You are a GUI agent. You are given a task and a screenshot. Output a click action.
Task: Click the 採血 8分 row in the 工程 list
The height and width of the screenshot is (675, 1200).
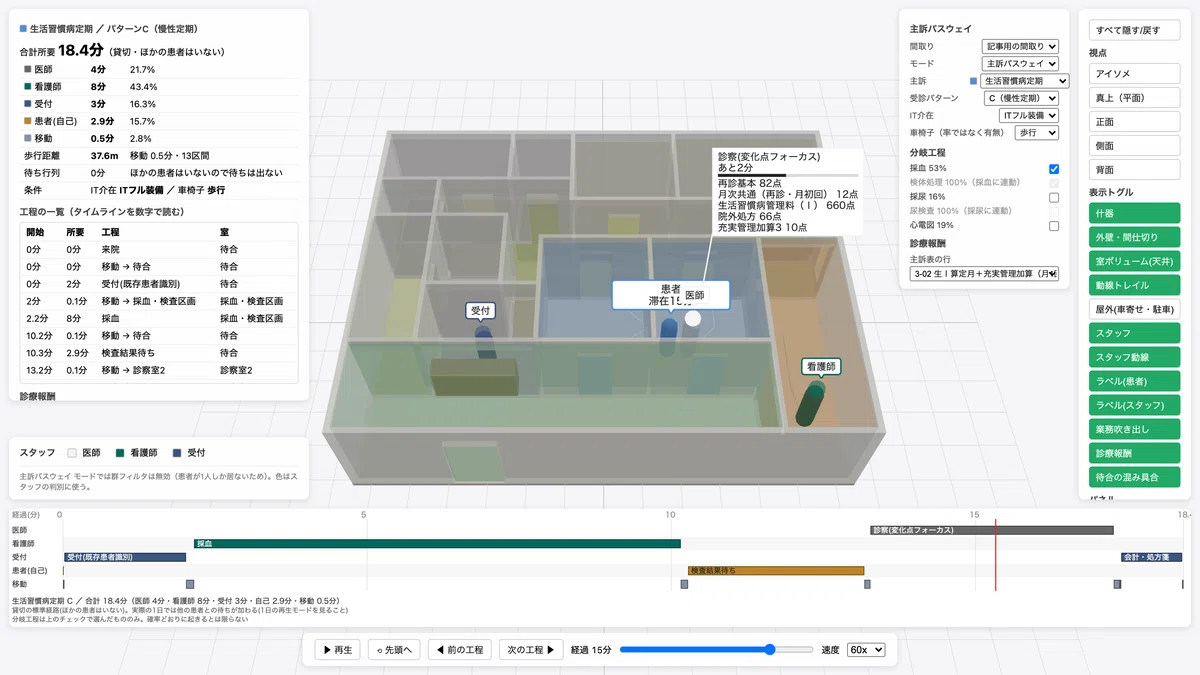tap(158, 318)
